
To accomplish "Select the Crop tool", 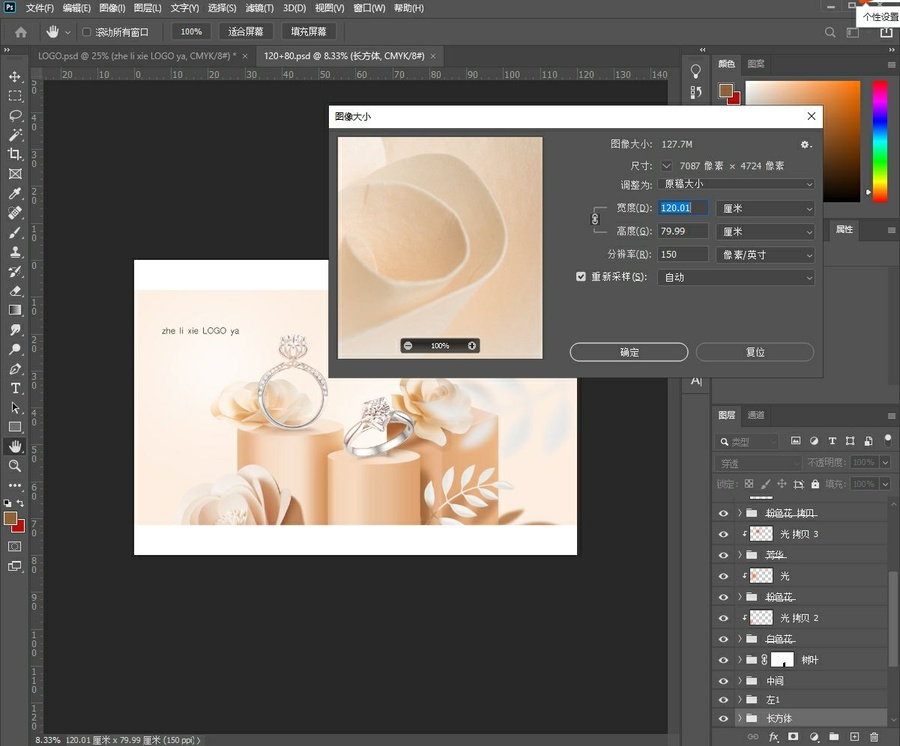I will 15,154.
